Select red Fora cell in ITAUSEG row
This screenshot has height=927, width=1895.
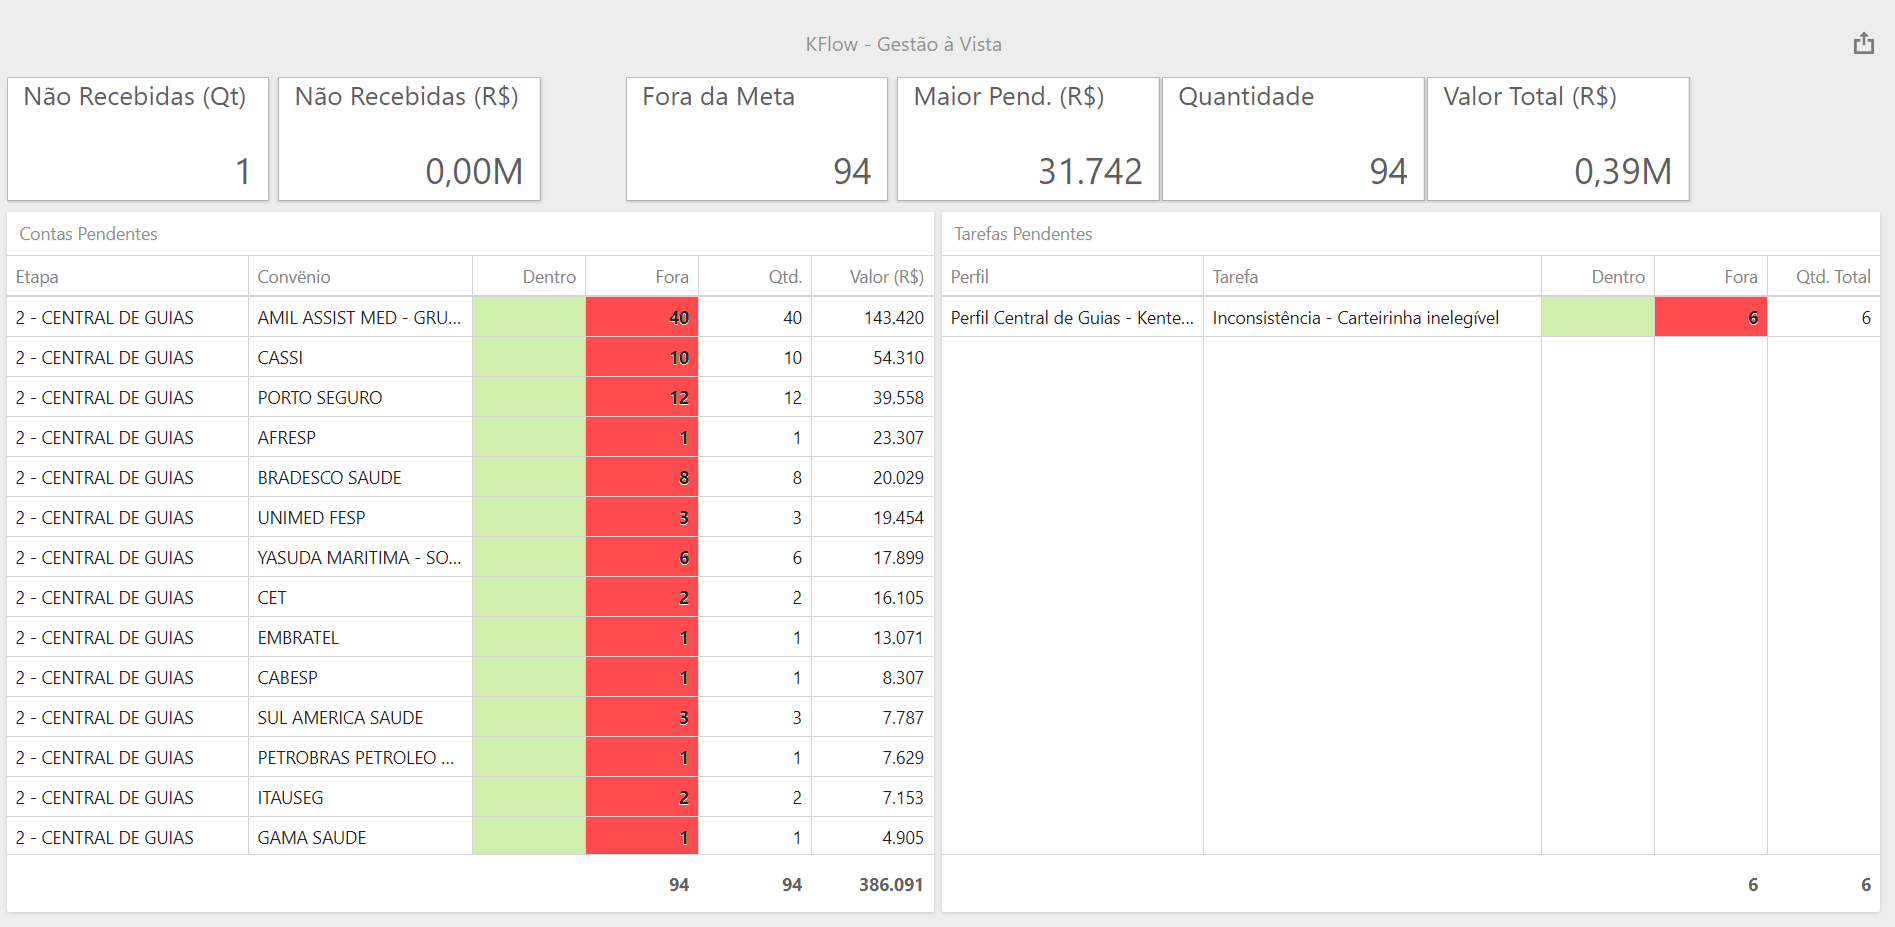(x=642, y=797)
